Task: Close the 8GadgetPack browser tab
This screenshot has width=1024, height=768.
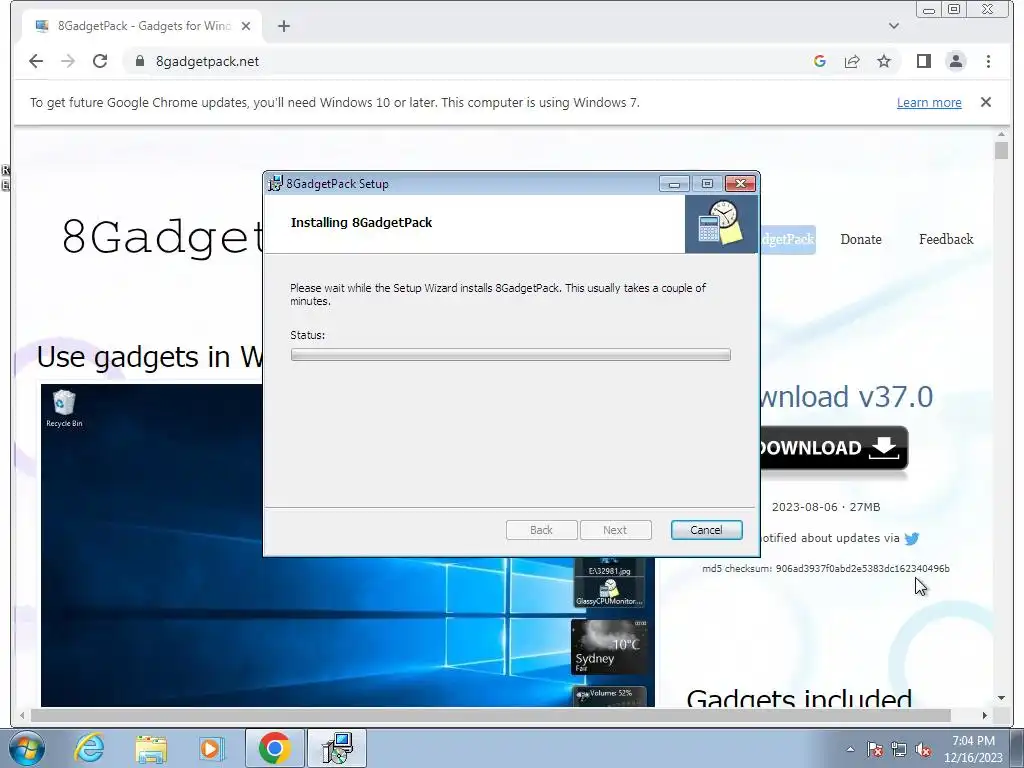Action: click(246, 26)
